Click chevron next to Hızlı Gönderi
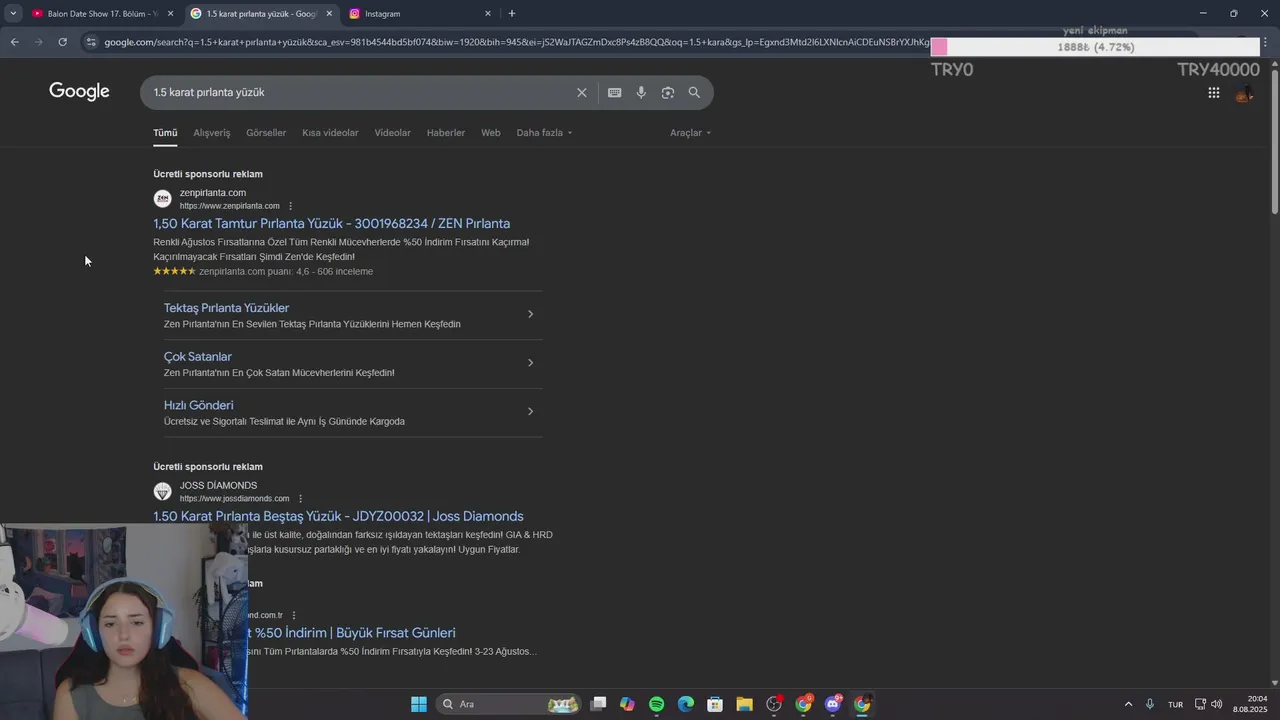The width and height of the screenshot is (1280, 720). (x=530, y=411)
